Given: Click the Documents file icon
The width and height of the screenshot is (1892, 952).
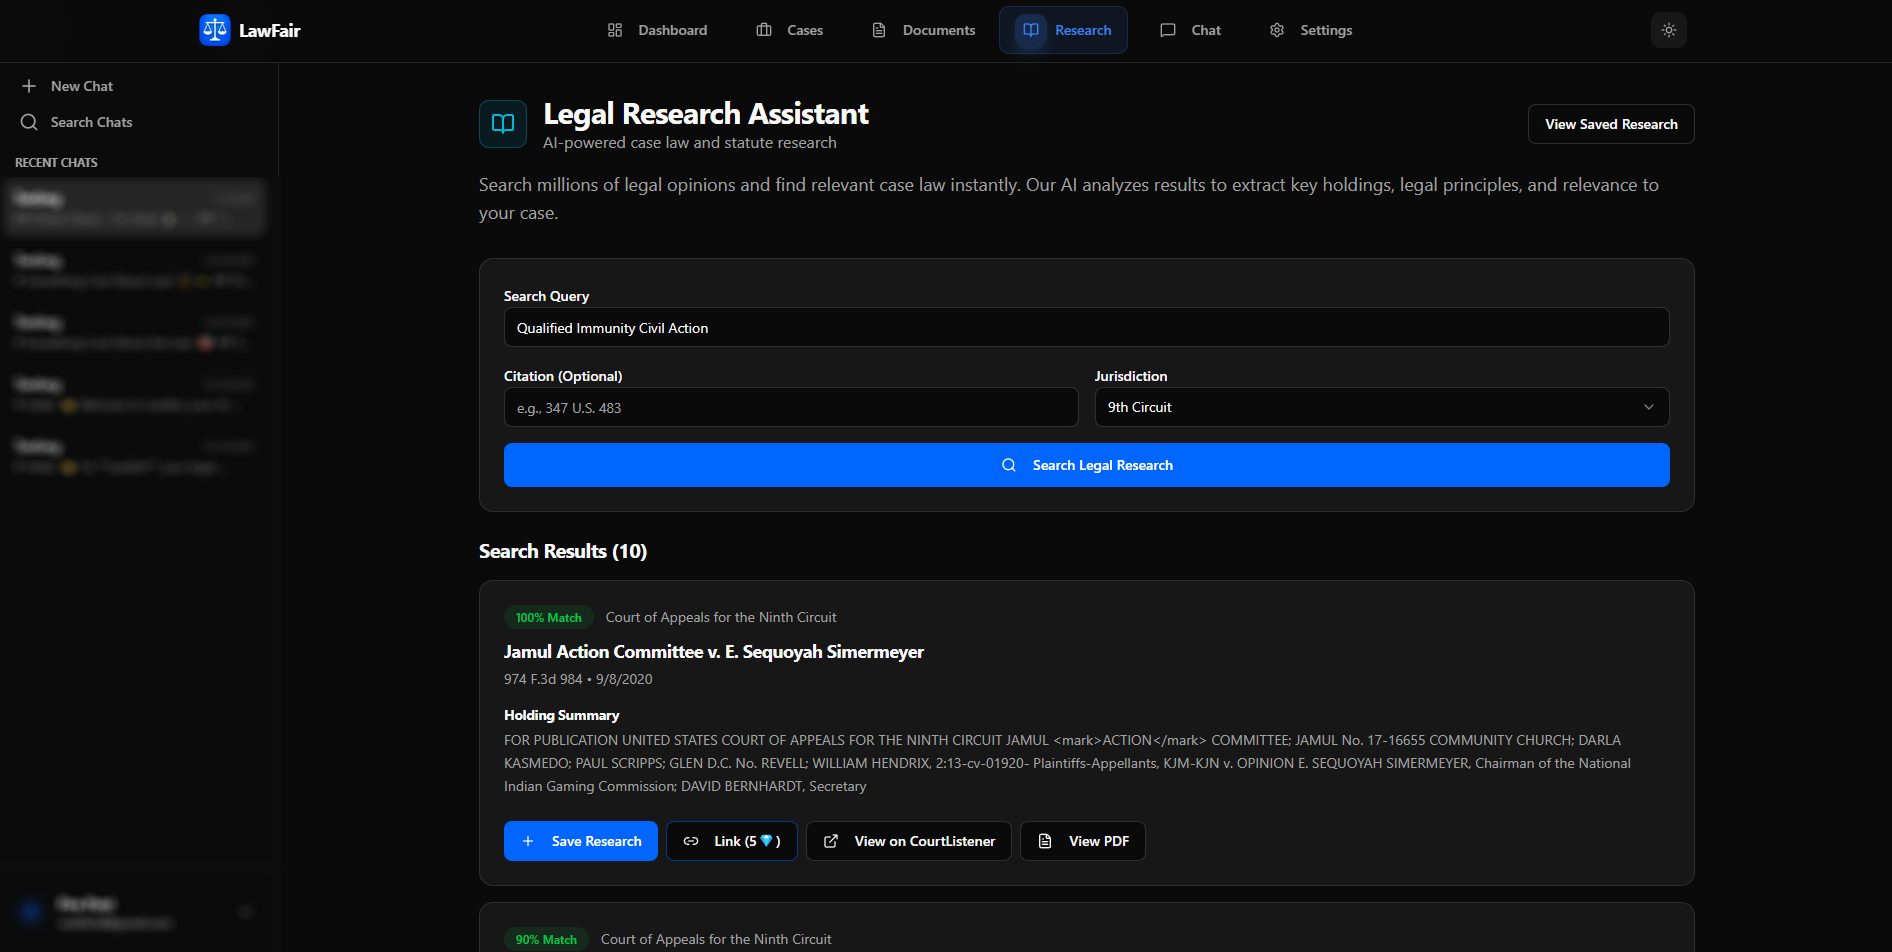Looking at the screenshot, I should coord(879,30).
